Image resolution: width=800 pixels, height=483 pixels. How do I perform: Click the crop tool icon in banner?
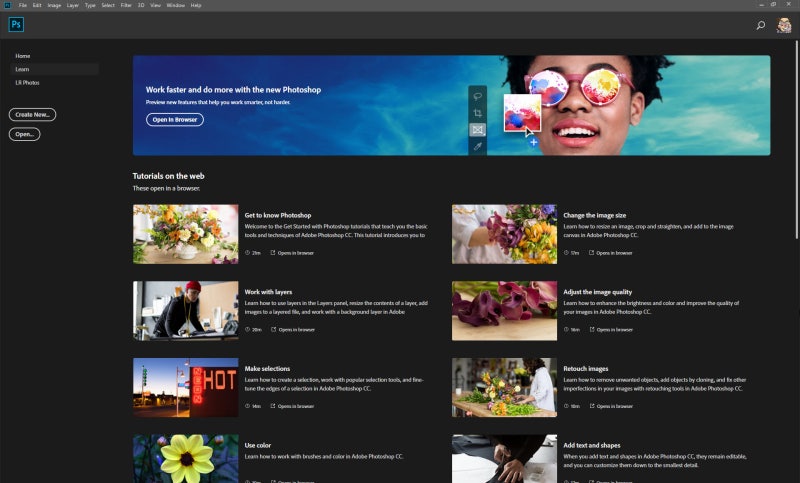478,113
